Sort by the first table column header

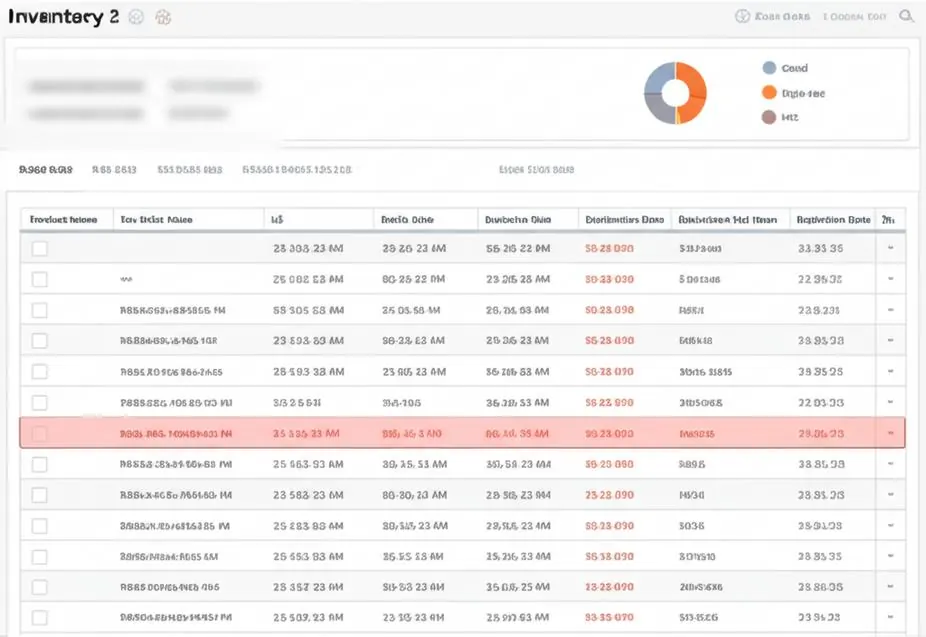click(63, 220)
